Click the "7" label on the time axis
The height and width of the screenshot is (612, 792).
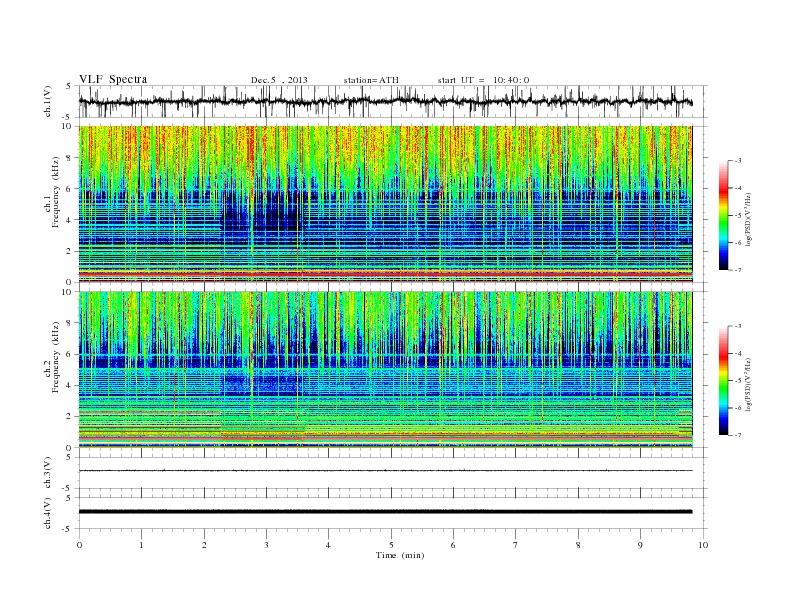(516, 545)
